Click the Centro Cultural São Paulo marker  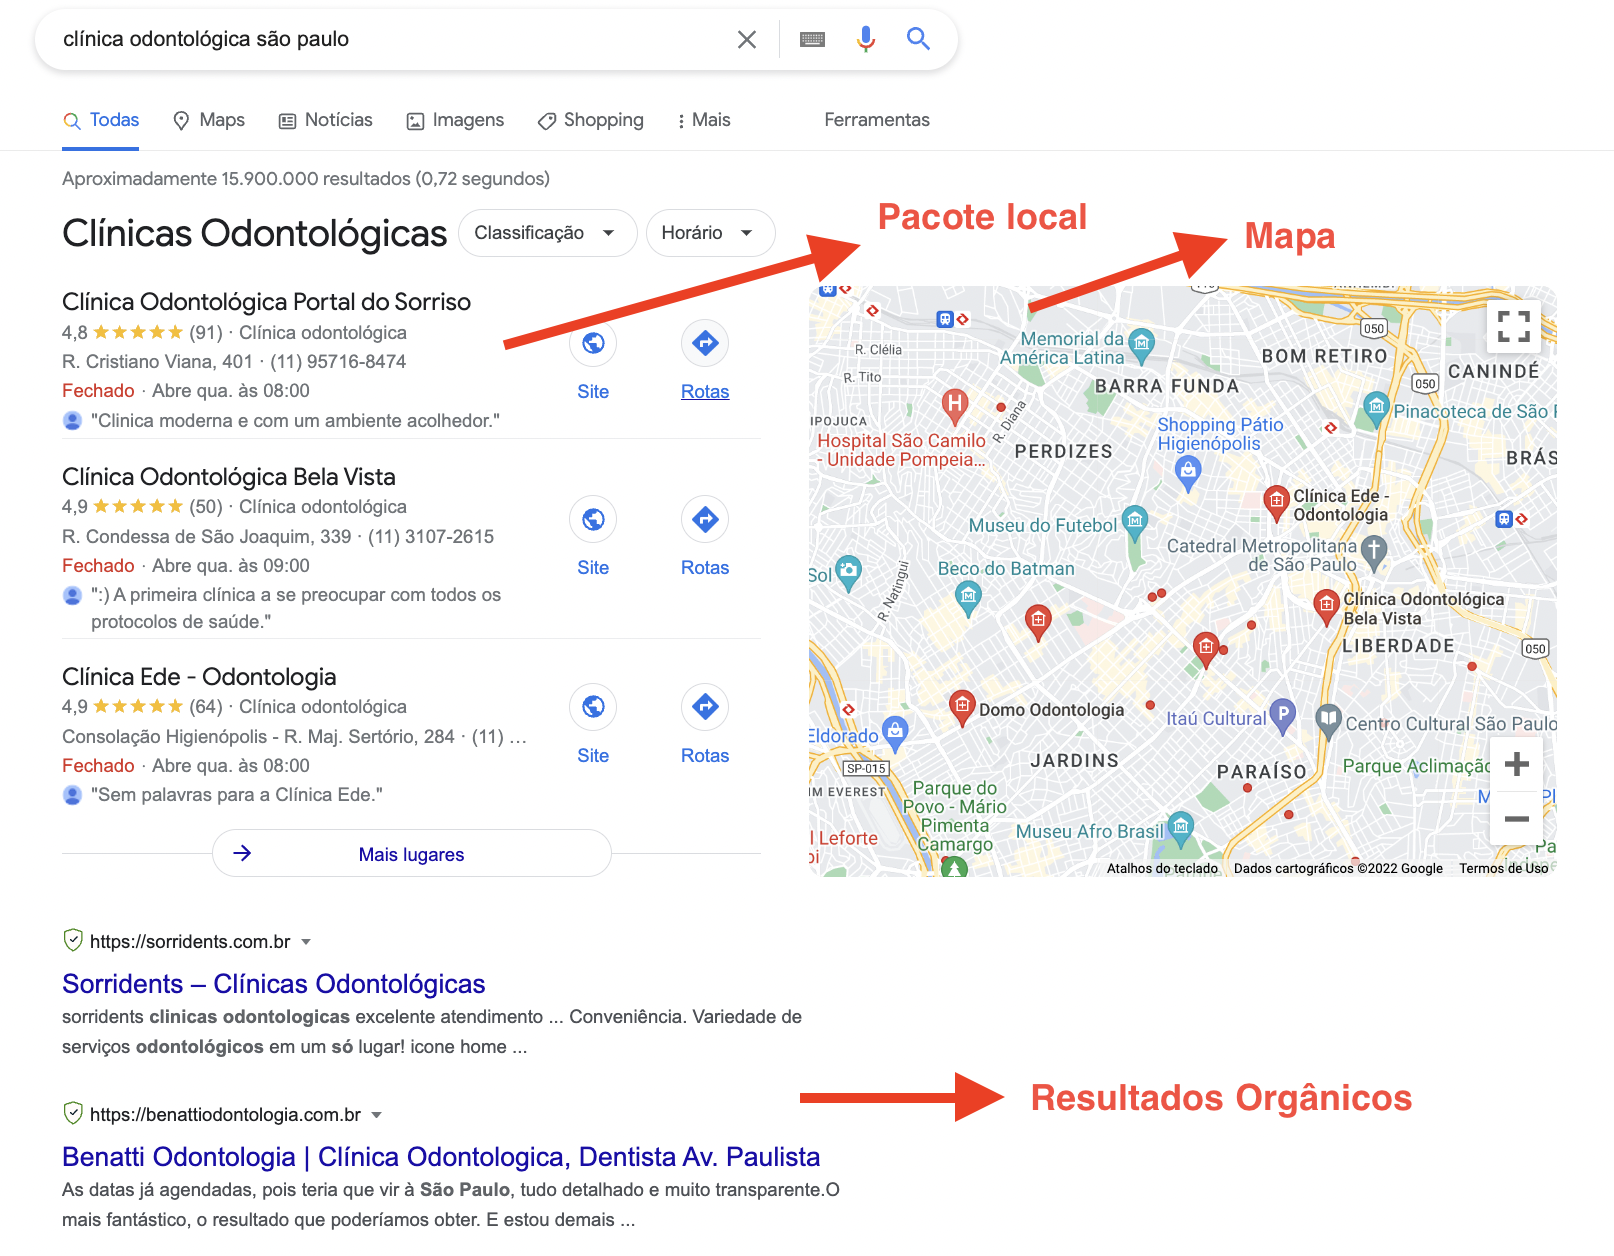1328,720
